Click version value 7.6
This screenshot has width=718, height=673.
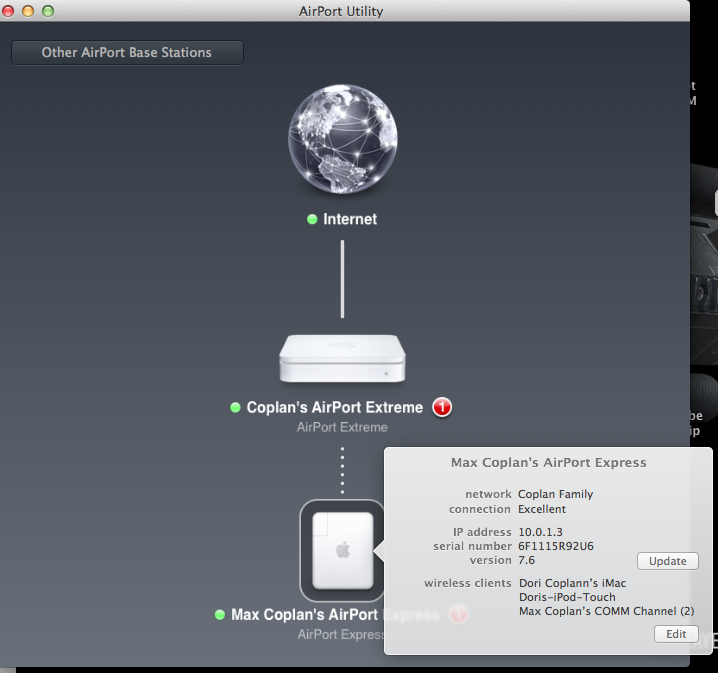pyautogui.click(x=526, y=560)
